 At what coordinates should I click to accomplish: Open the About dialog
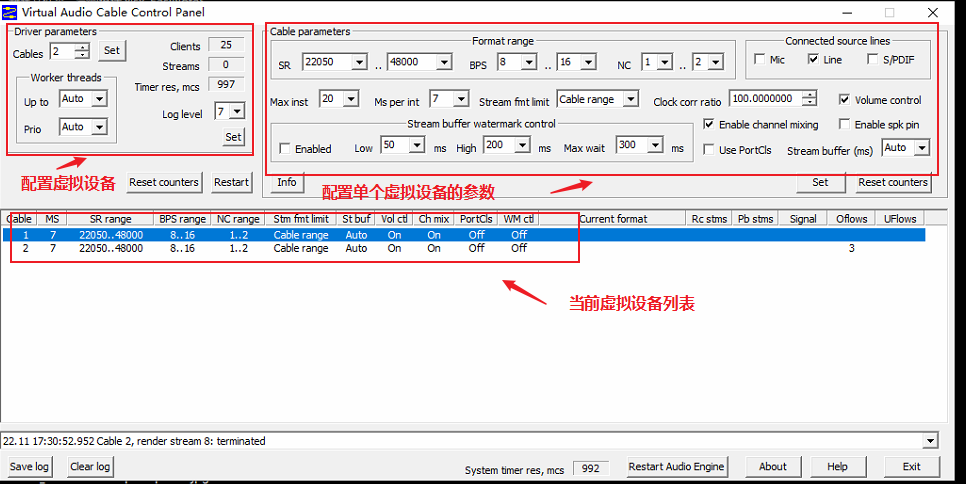pos(773,466)
